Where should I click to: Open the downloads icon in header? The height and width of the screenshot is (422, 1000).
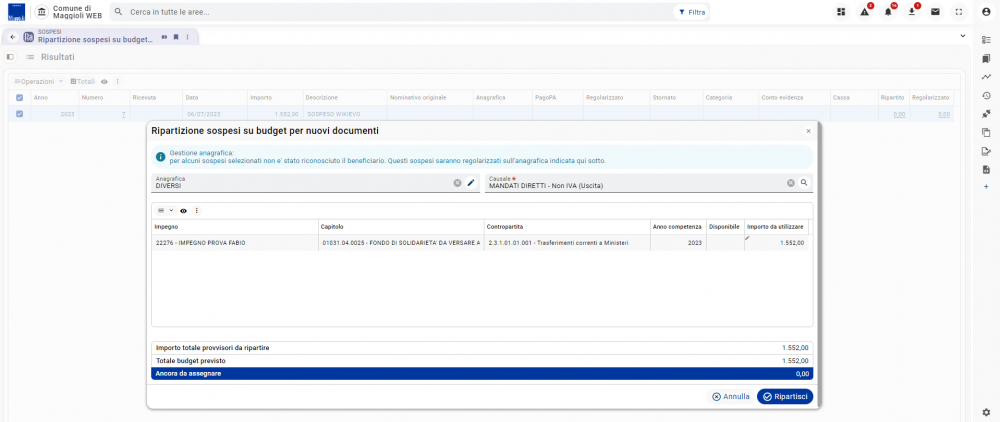coord(911,12)
